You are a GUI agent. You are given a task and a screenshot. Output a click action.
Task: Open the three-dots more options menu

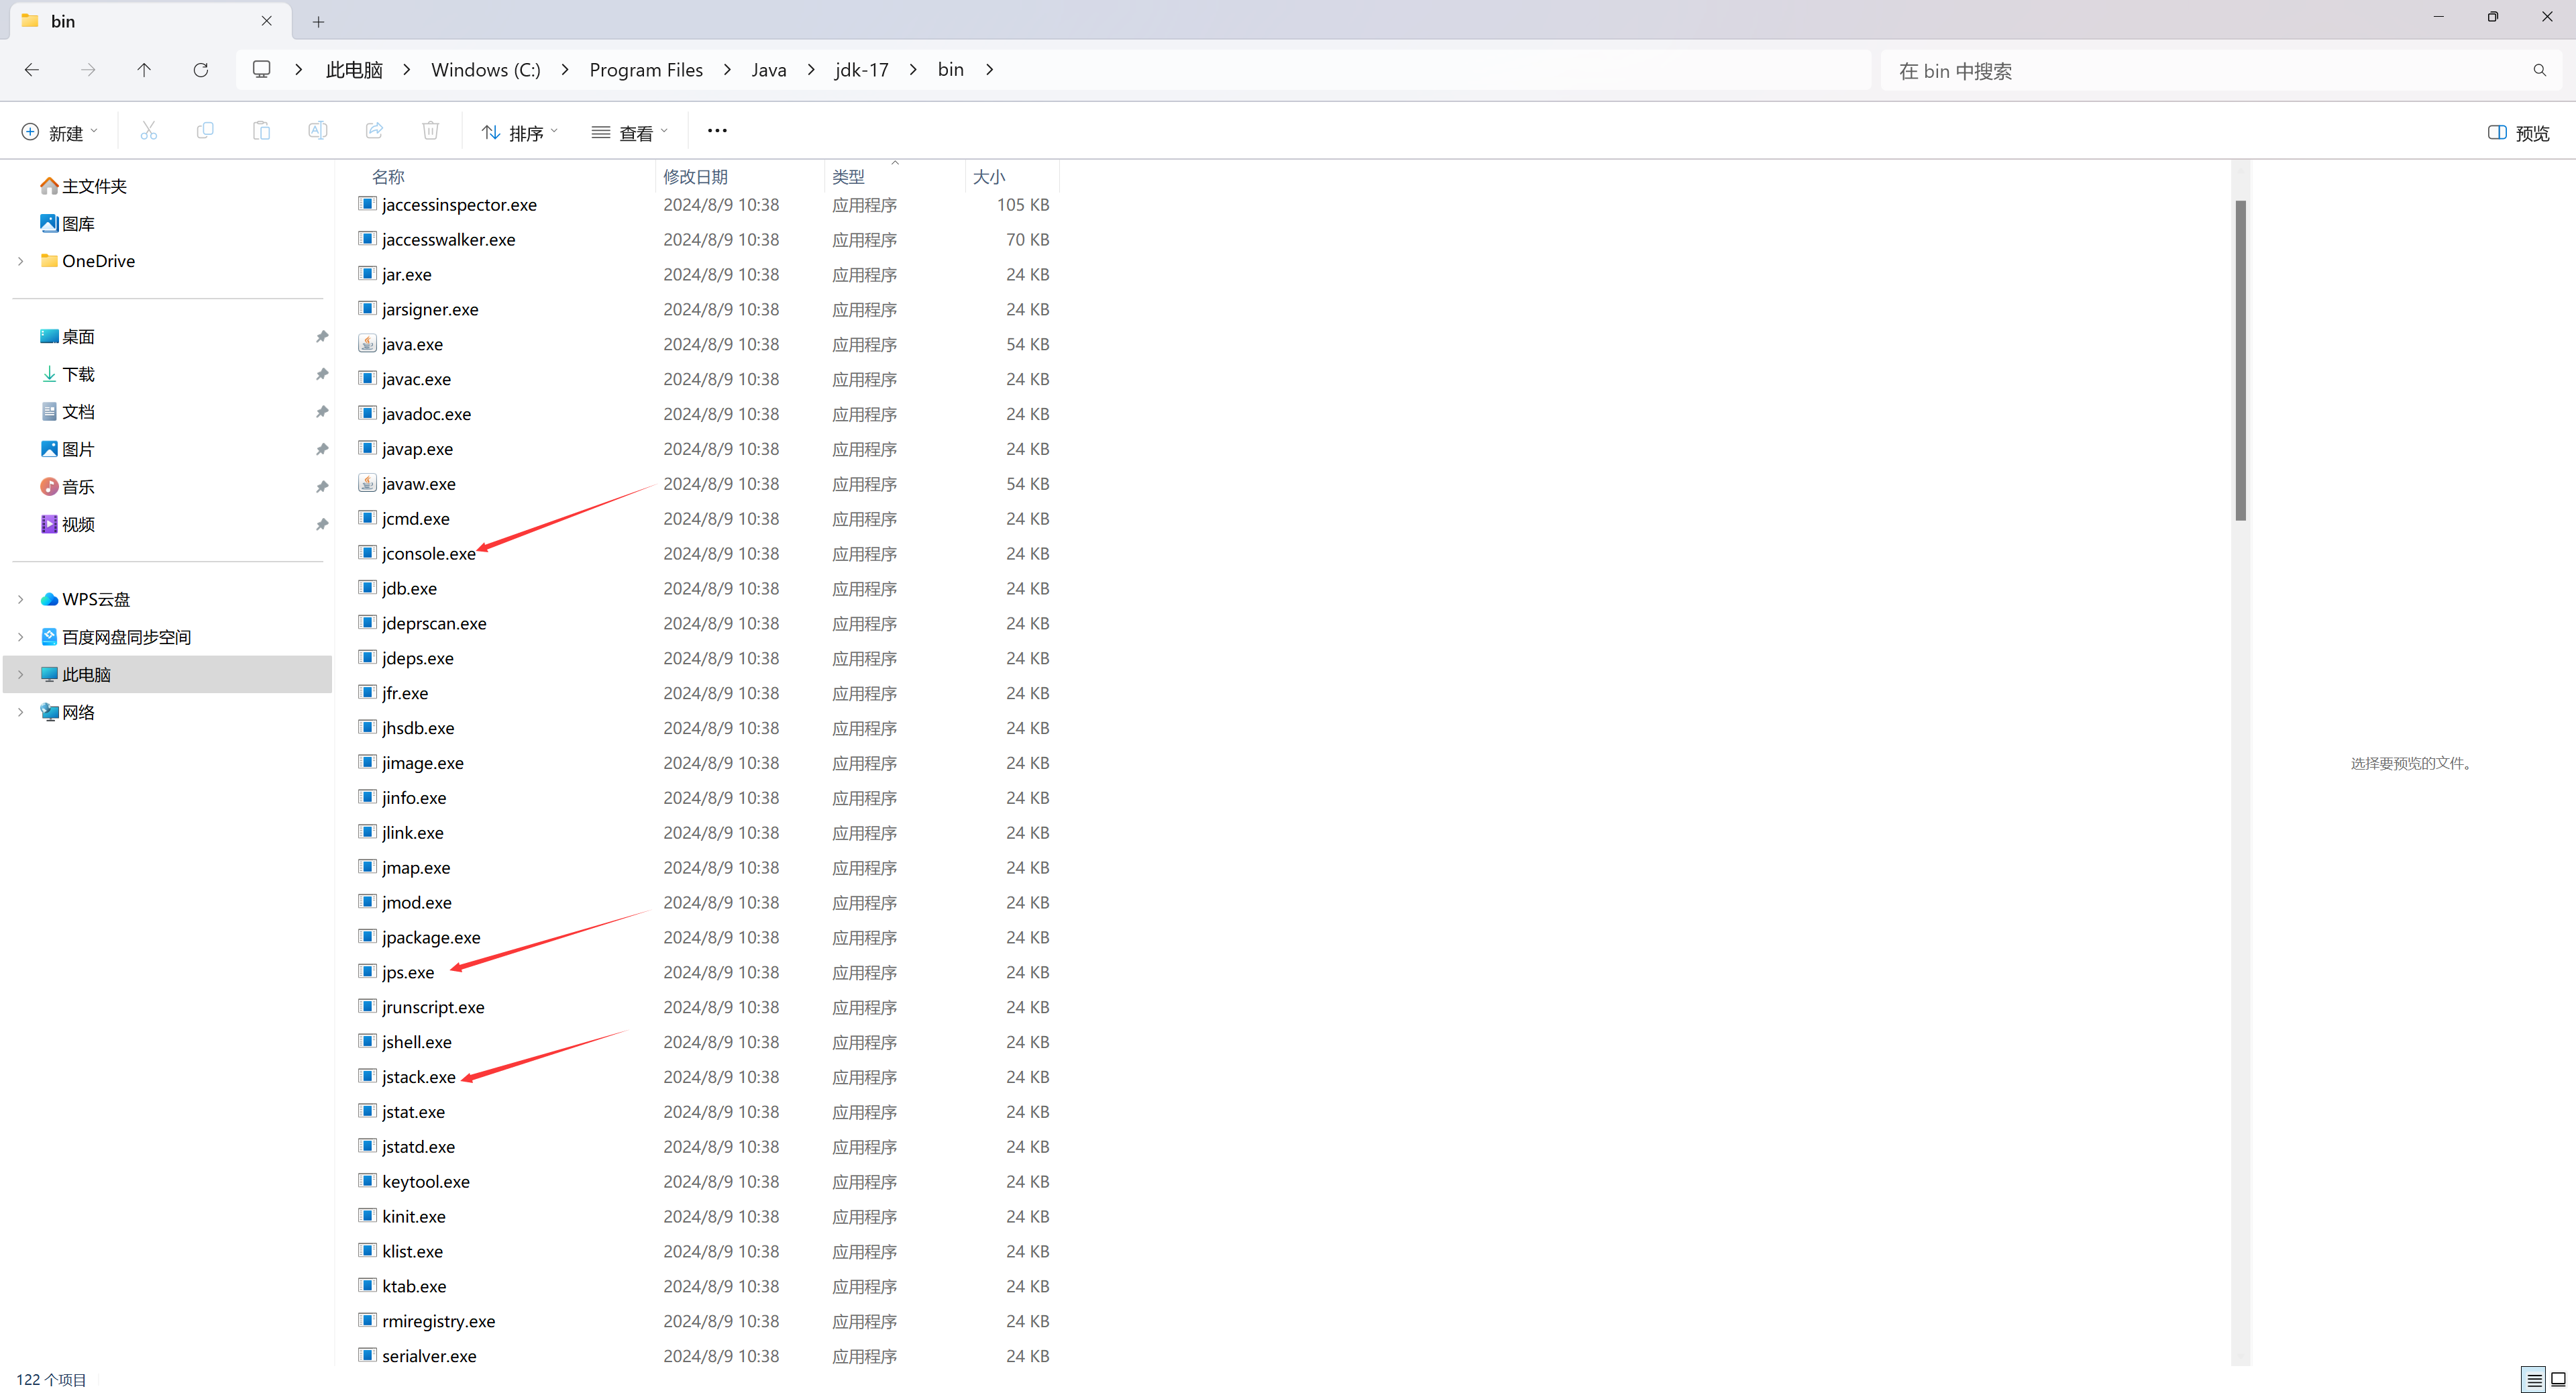coord(716,131)
